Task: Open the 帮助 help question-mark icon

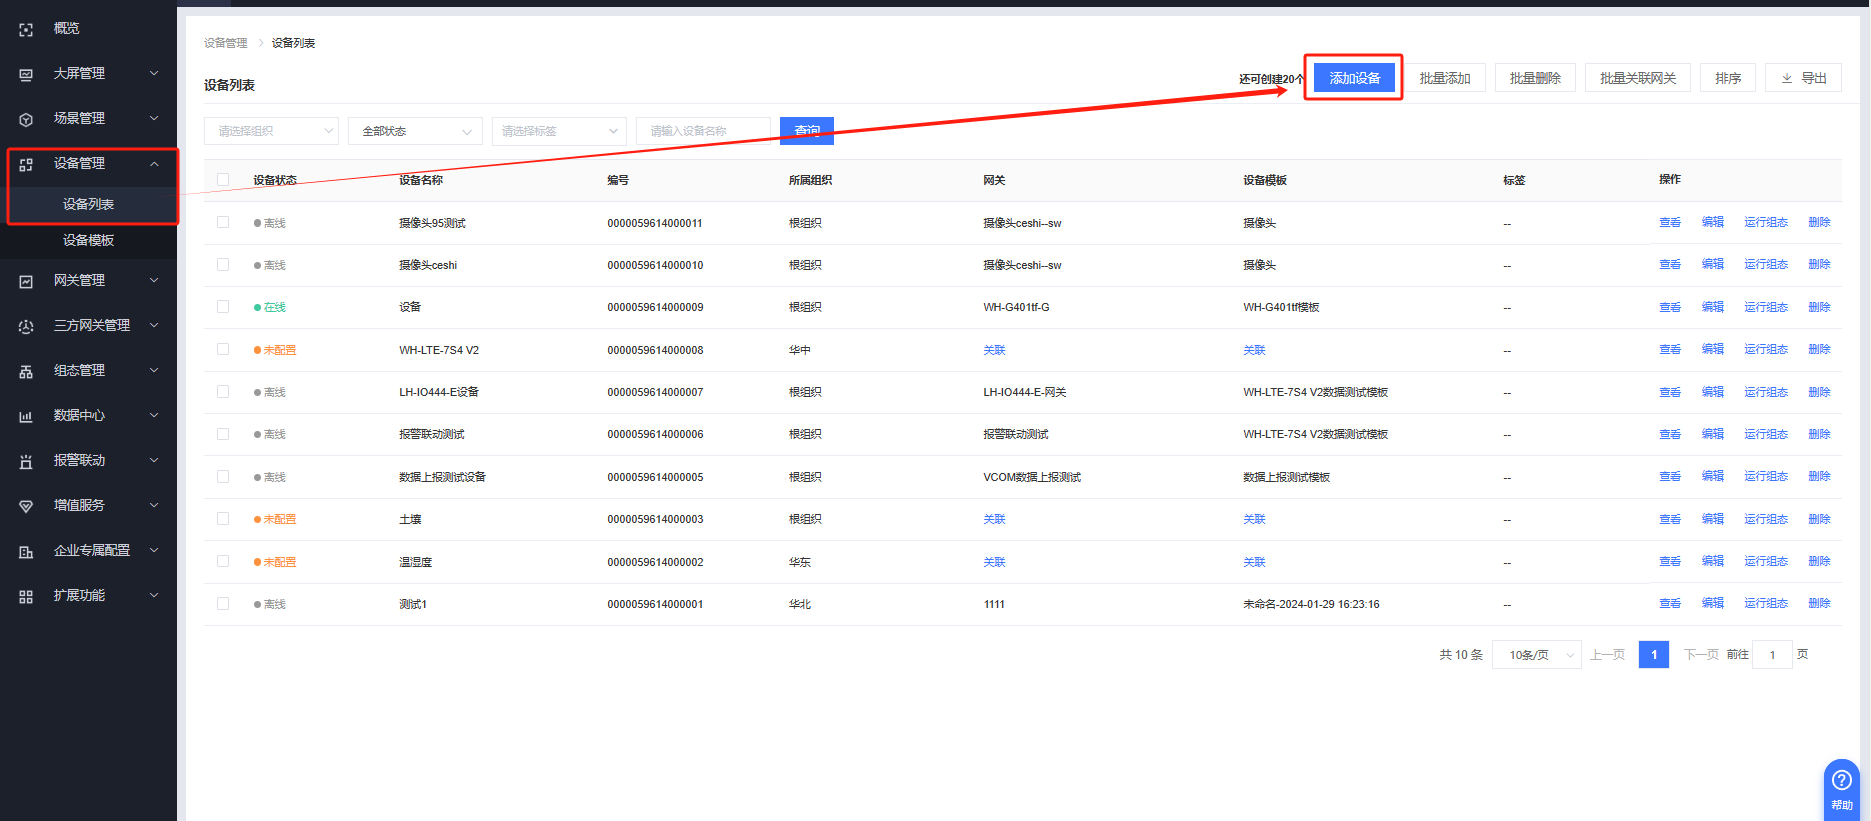Action: click(1841, 781)
